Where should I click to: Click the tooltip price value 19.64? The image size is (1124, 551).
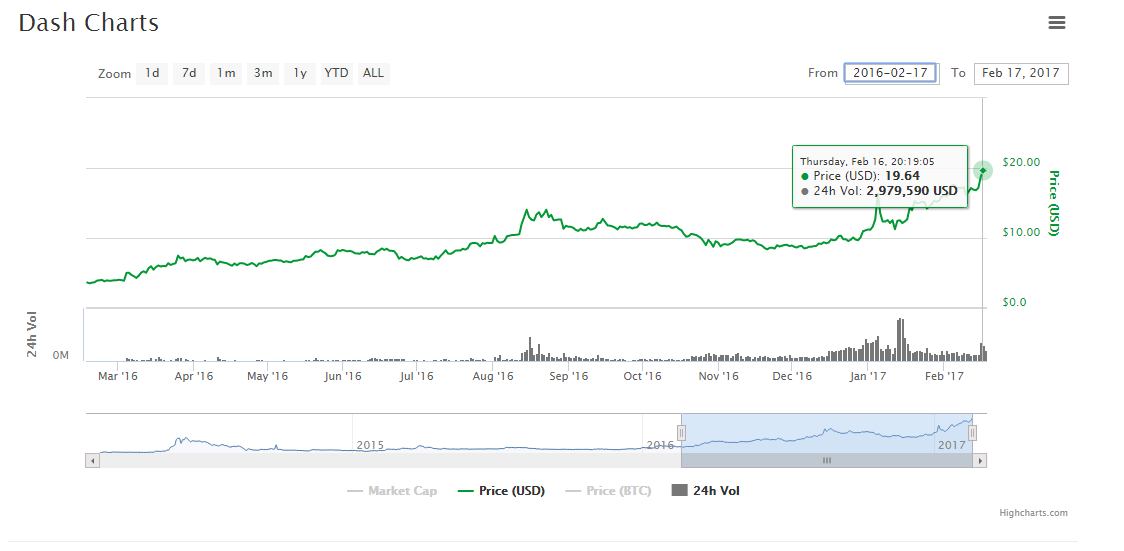[902, 176]
